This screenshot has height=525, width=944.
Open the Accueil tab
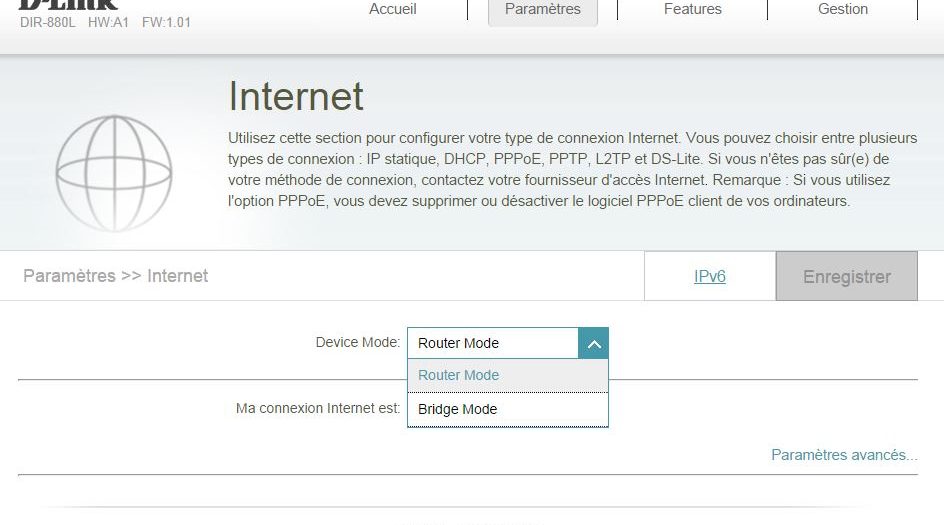(x=393, y=10)
